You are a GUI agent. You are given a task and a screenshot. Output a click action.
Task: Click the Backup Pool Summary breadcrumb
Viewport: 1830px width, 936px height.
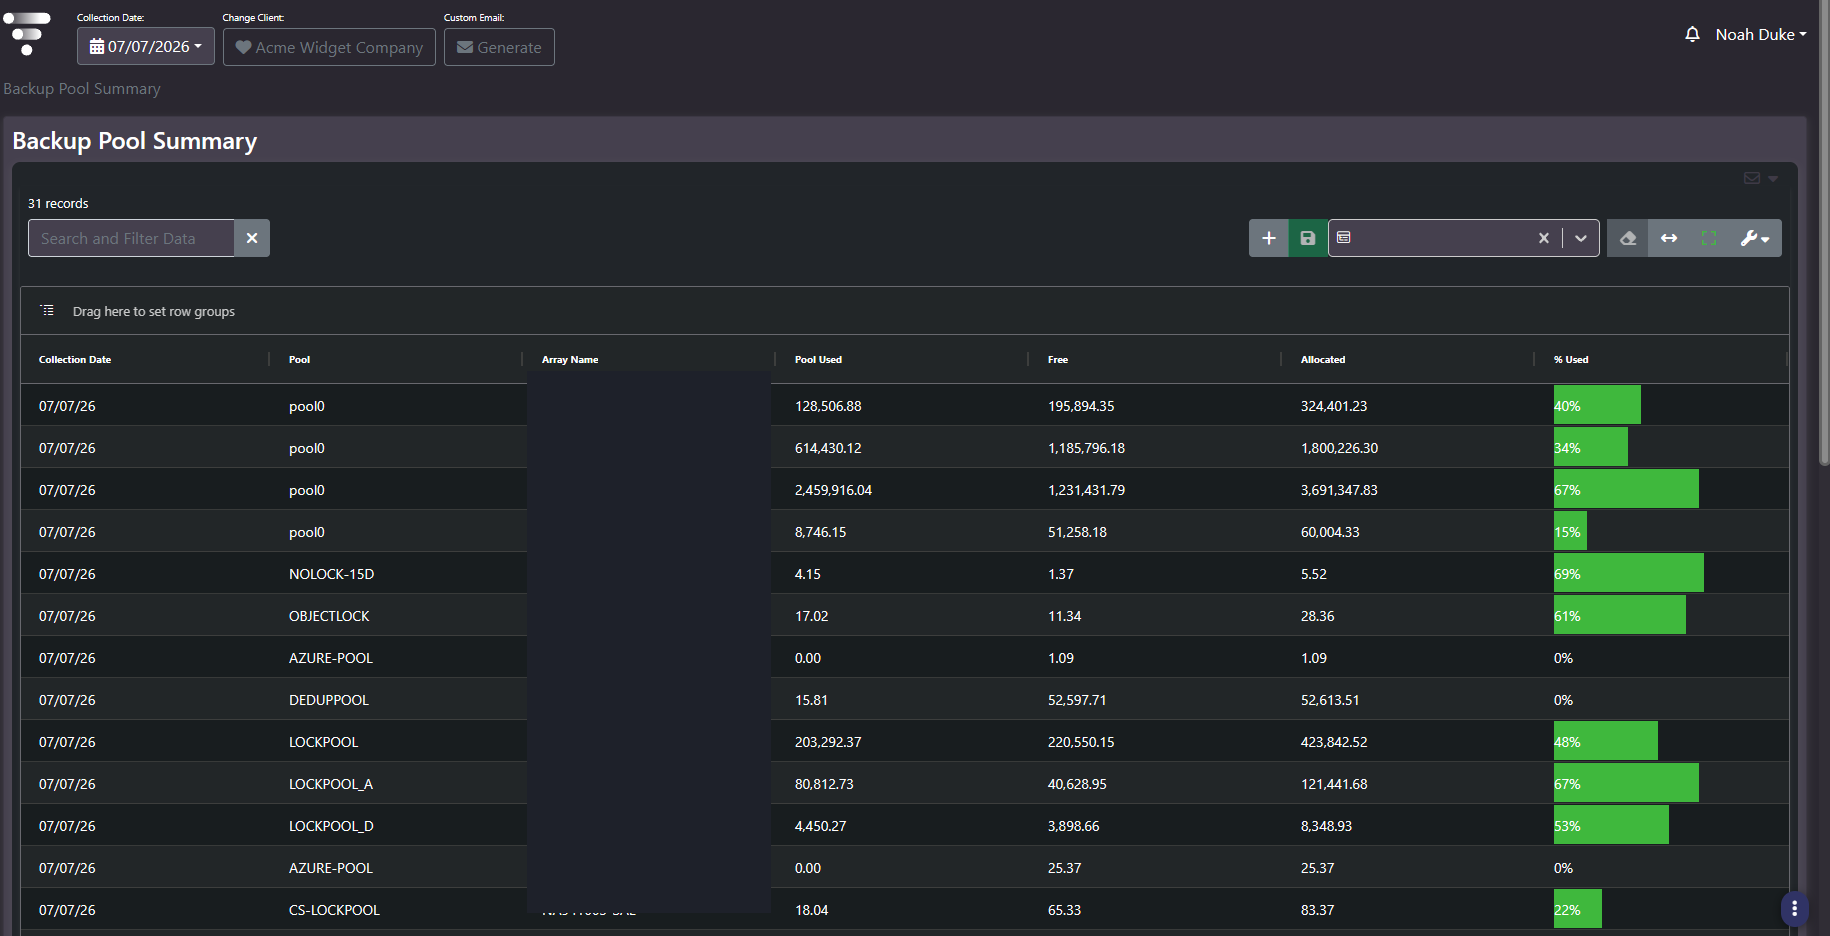82,88
